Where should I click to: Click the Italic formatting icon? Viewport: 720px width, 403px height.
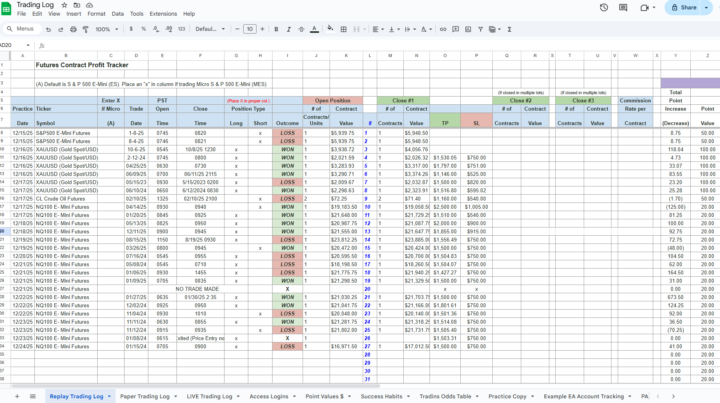coord(291,29)
